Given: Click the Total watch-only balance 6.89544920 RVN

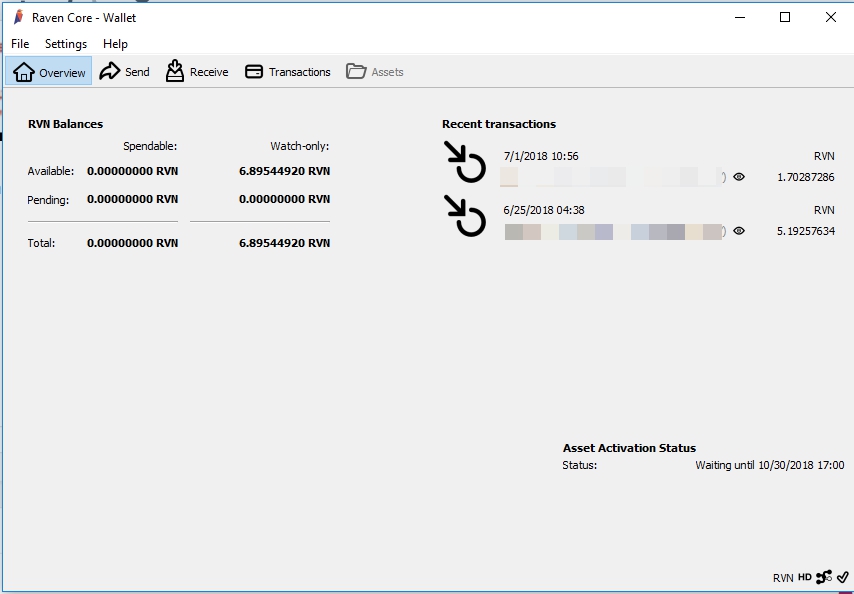Looking at the screenshot, I should 284,243.
